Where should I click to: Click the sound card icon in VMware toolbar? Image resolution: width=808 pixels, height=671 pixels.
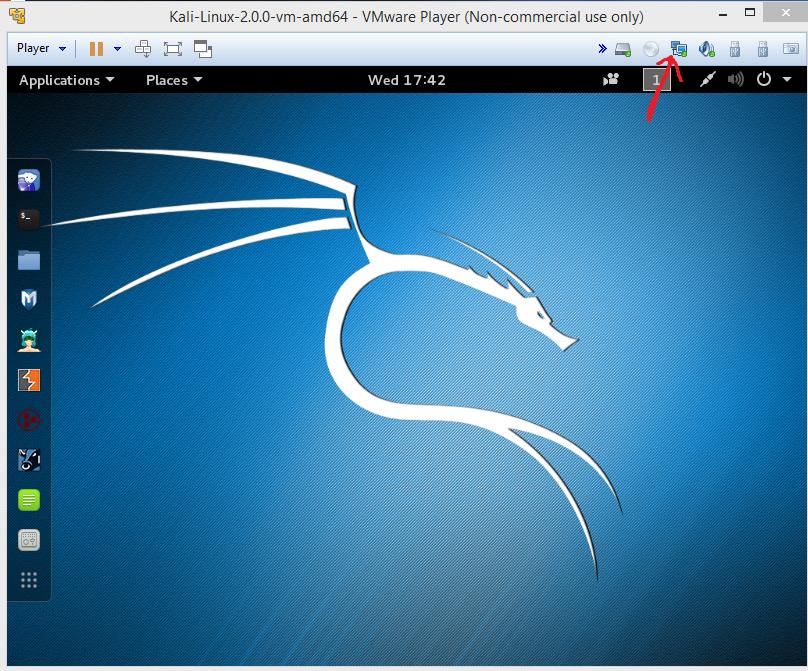707,48
